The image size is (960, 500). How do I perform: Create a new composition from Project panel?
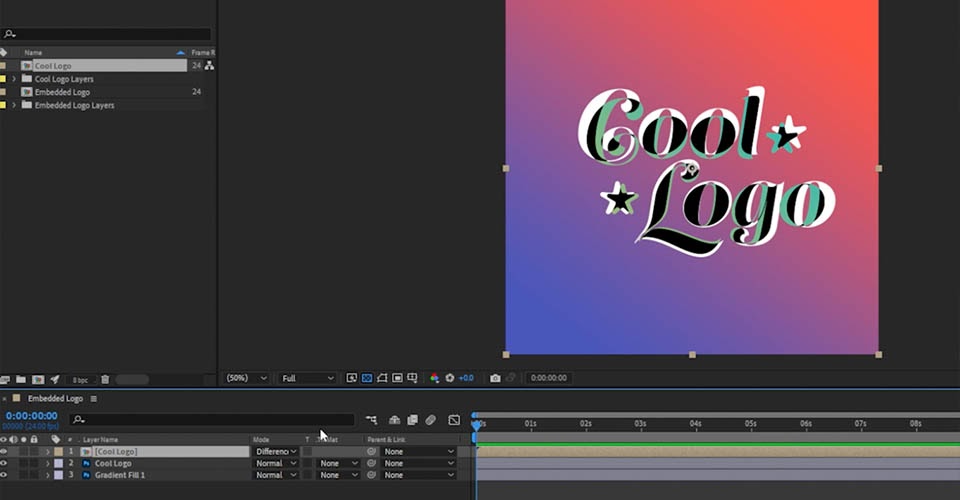pos(38,379)
